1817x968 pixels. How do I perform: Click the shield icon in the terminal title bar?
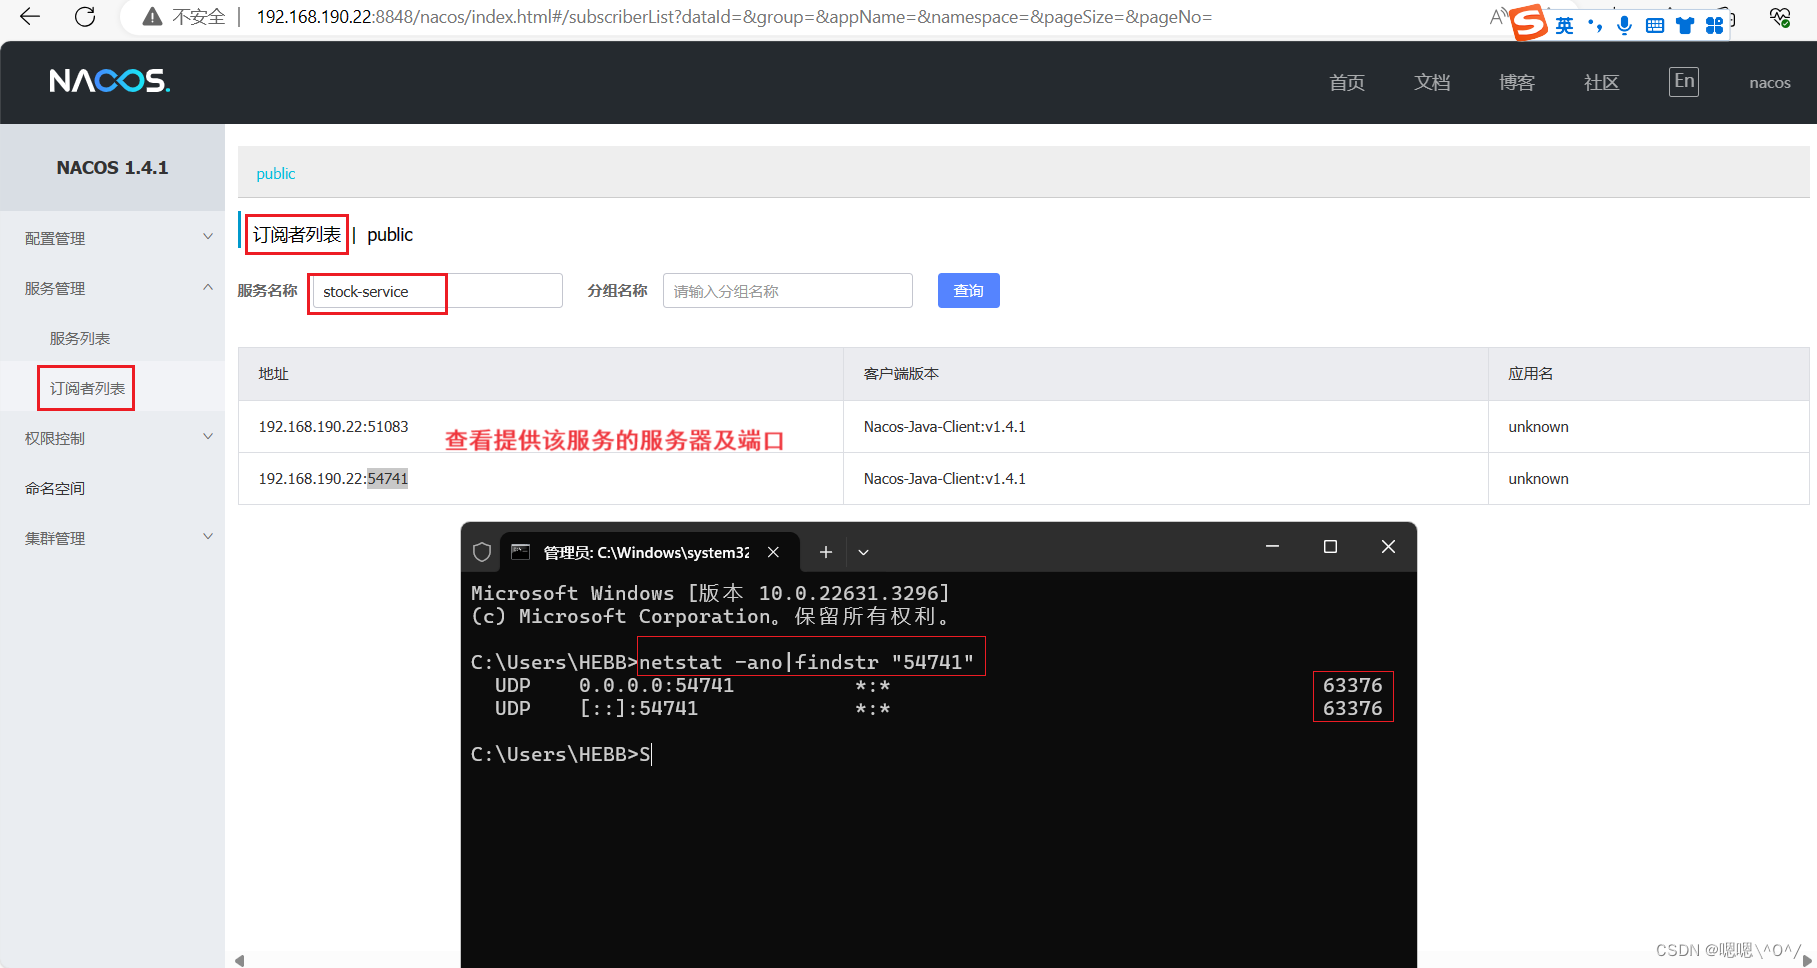482,552
